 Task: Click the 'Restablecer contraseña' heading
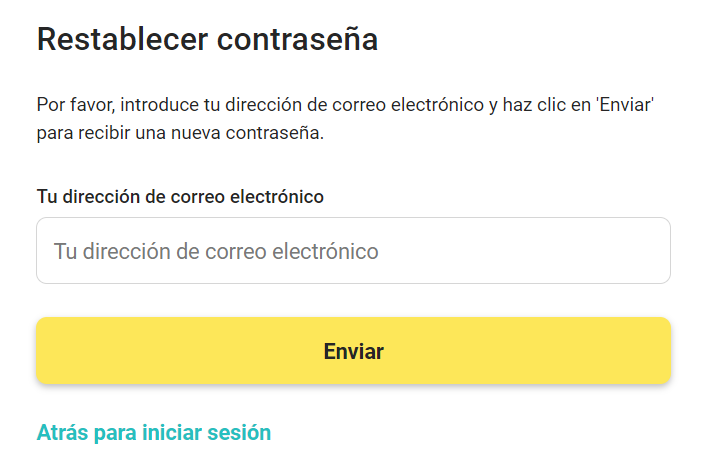(207, 40)
